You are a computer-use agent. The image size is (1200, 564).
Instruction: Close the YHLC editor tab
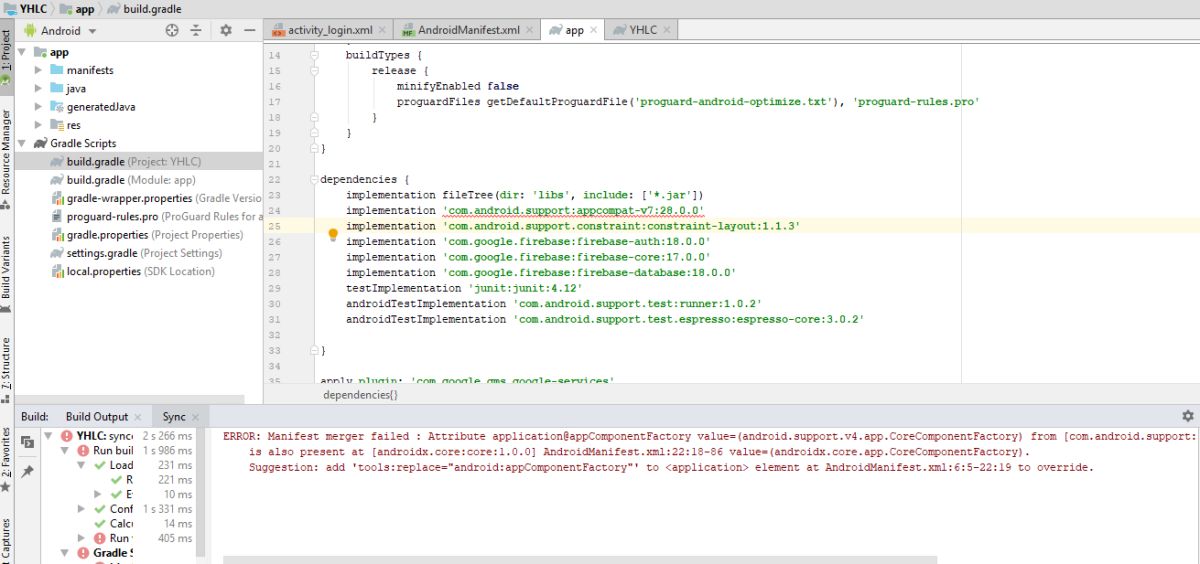pyautogui.click(x=667, y=30)
